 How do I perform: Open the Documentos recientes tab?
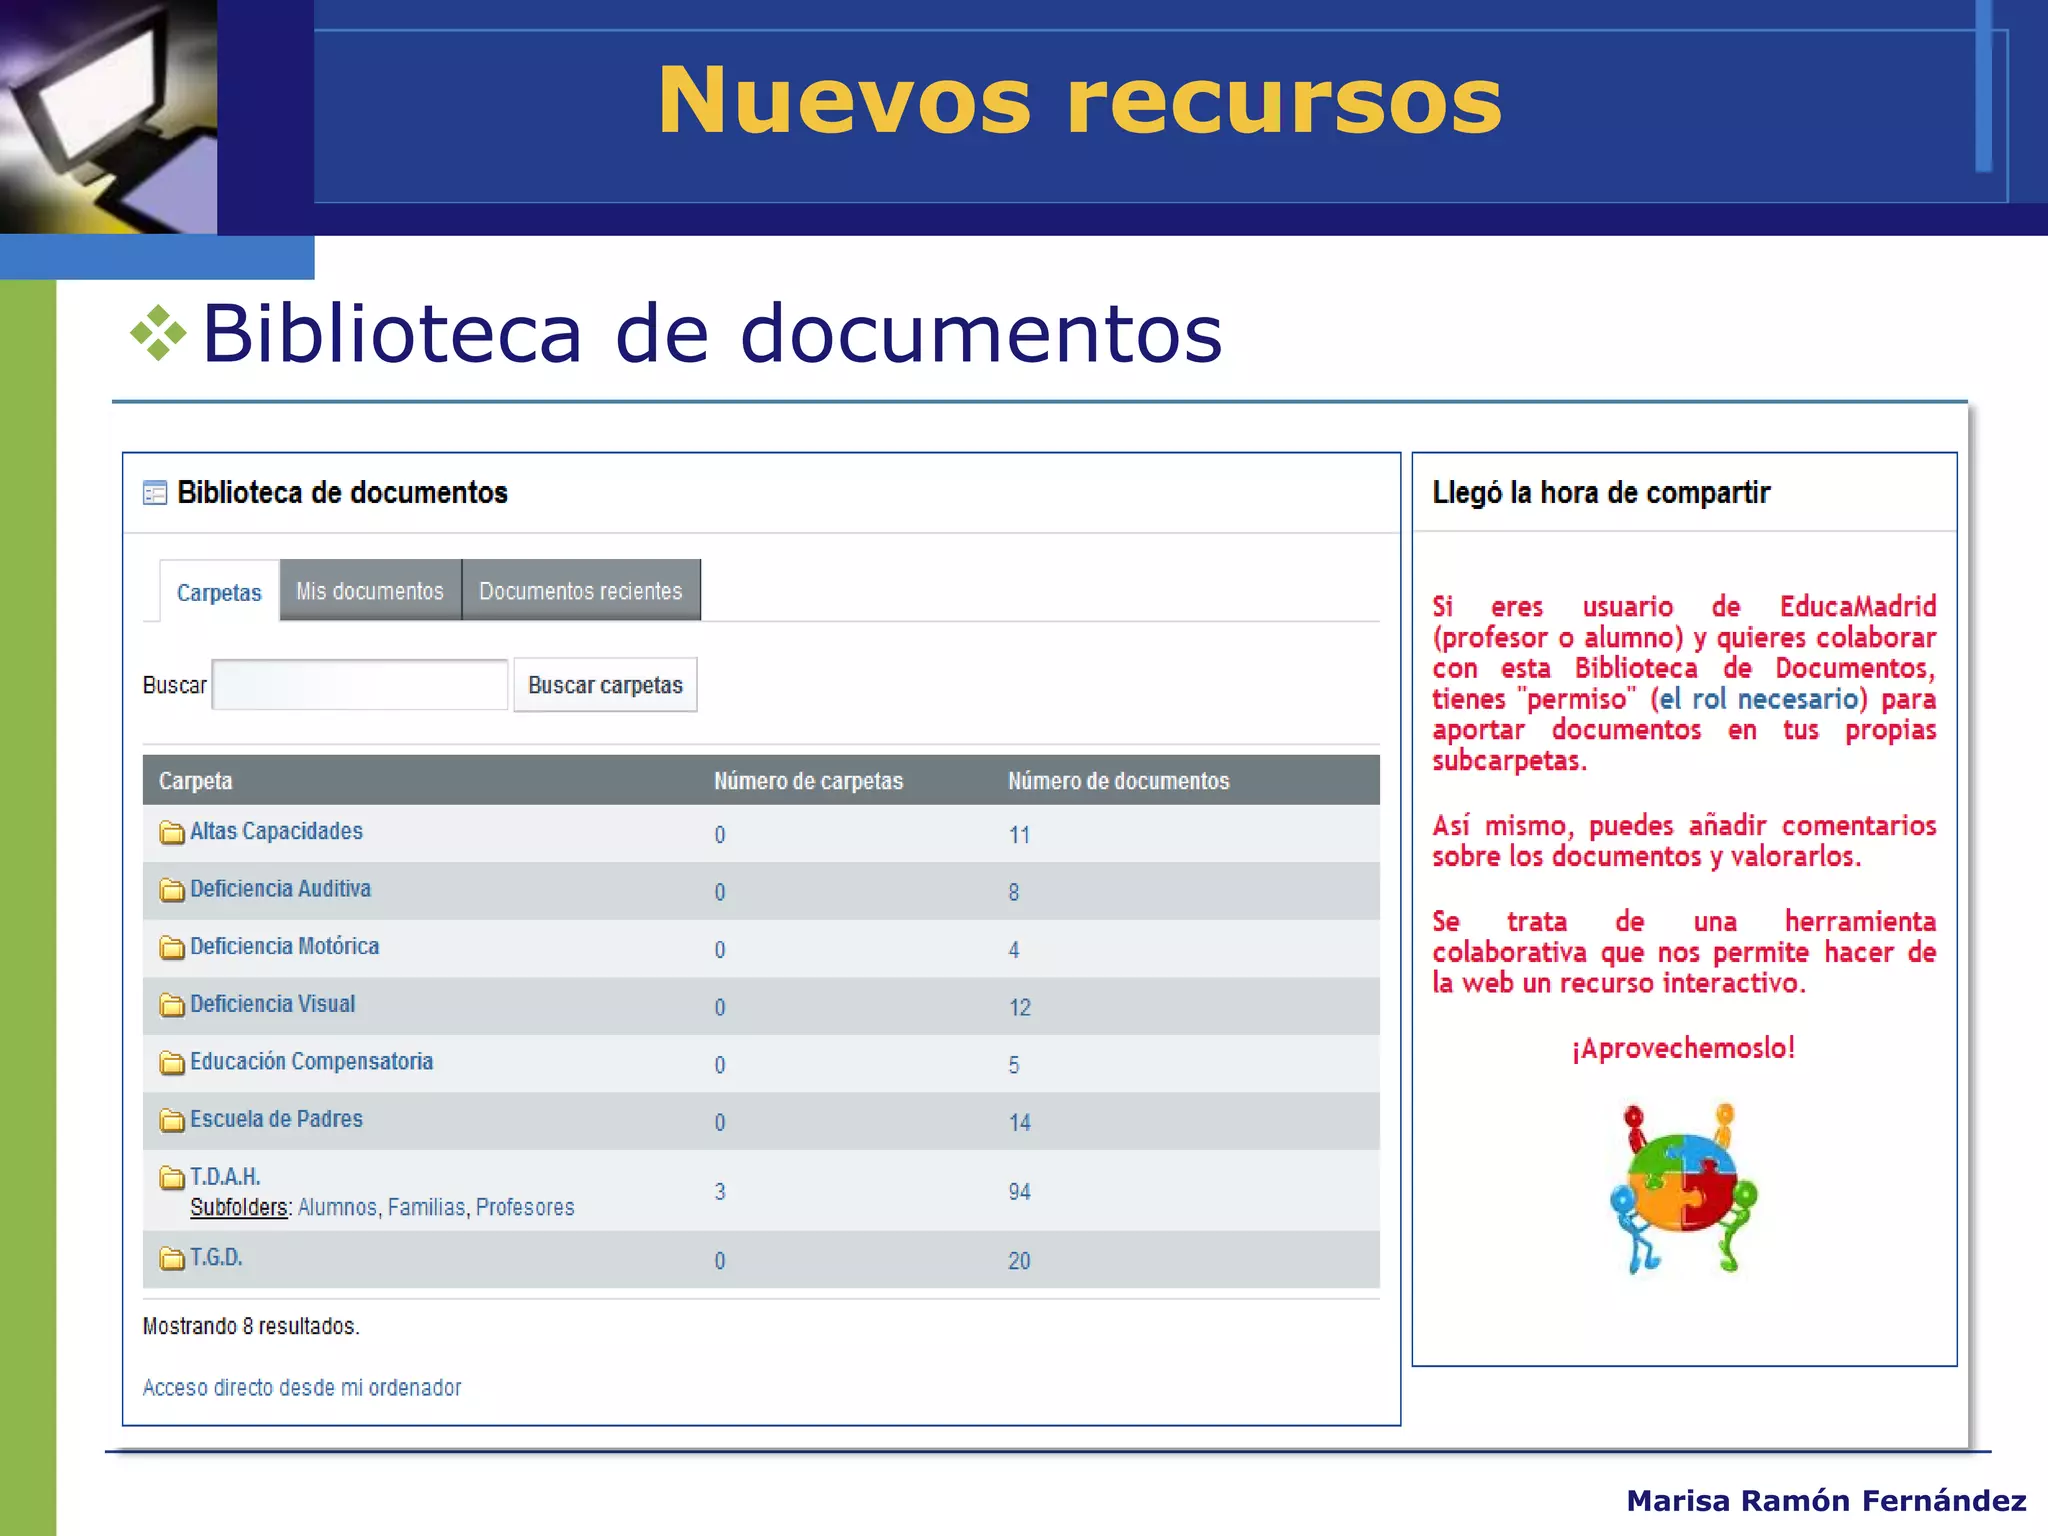(x=581, y=590)
